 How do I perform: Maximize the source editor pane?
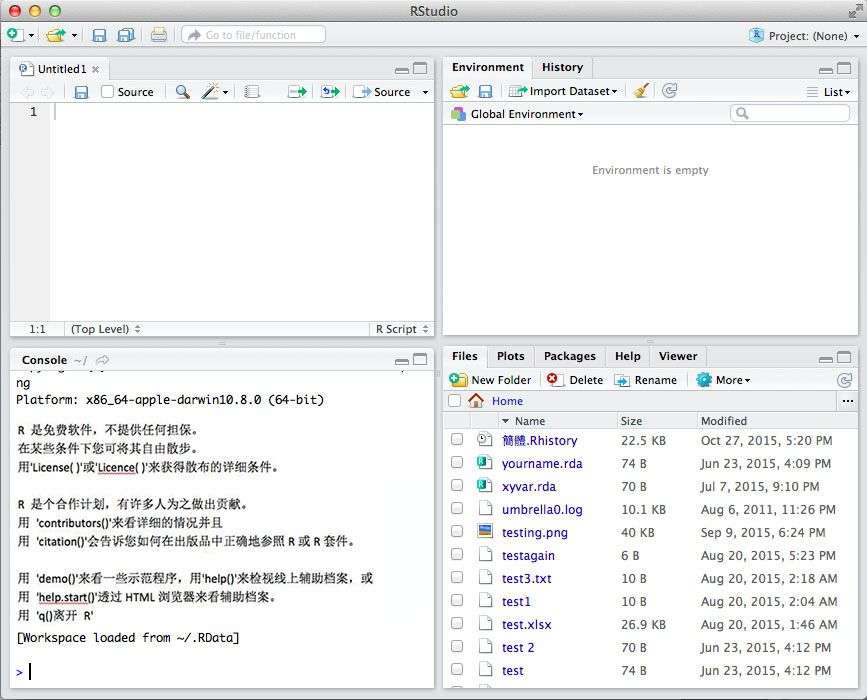coord(420,69)
